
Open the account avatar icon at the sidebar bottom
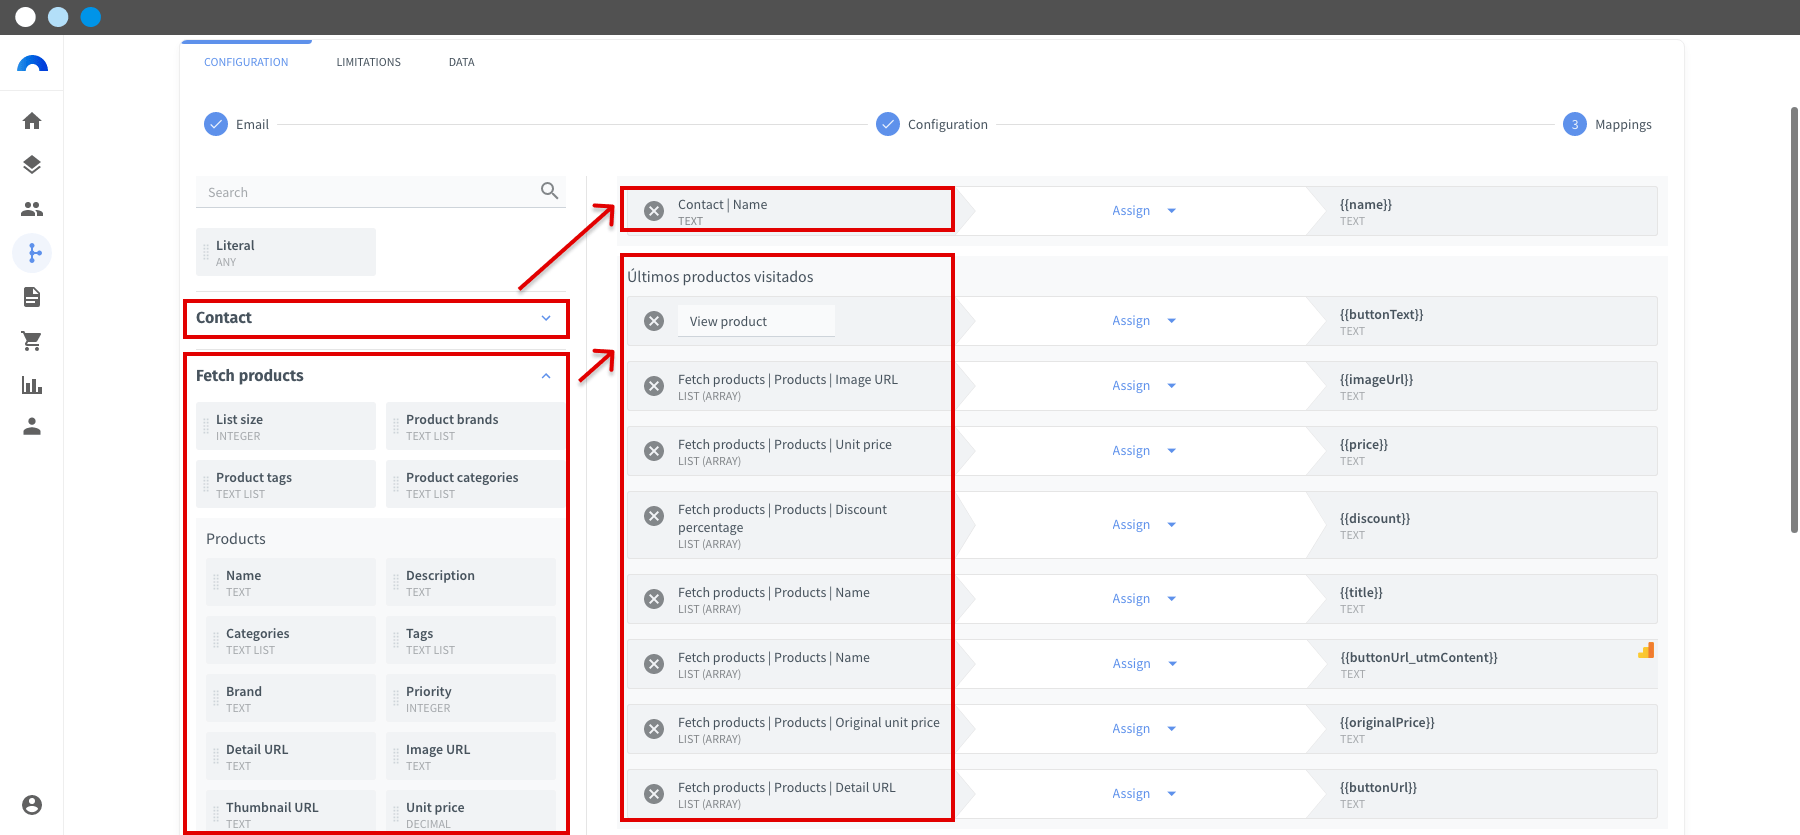(x=32, y=805)
